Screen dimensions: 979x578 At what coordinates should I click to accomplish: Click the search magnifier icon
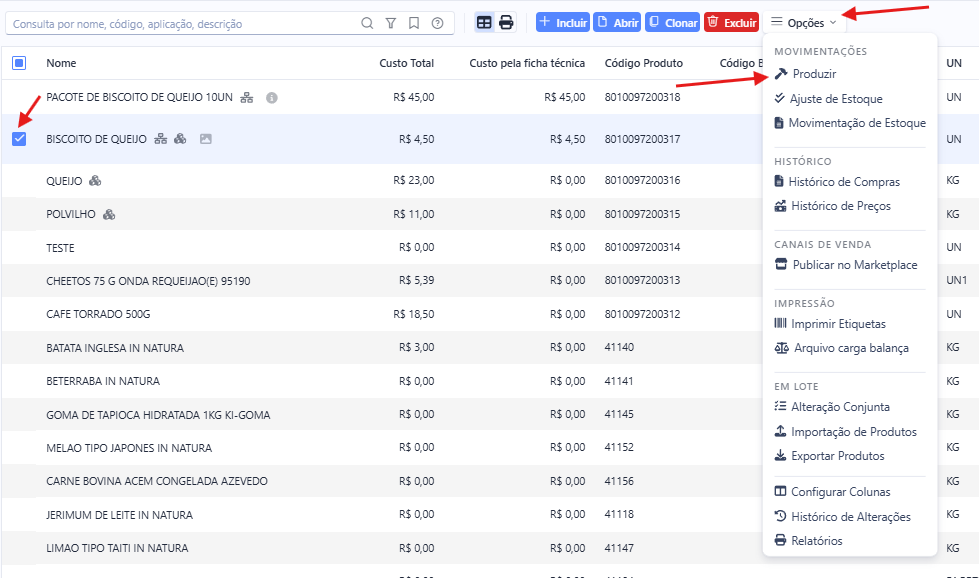(367, 23)
